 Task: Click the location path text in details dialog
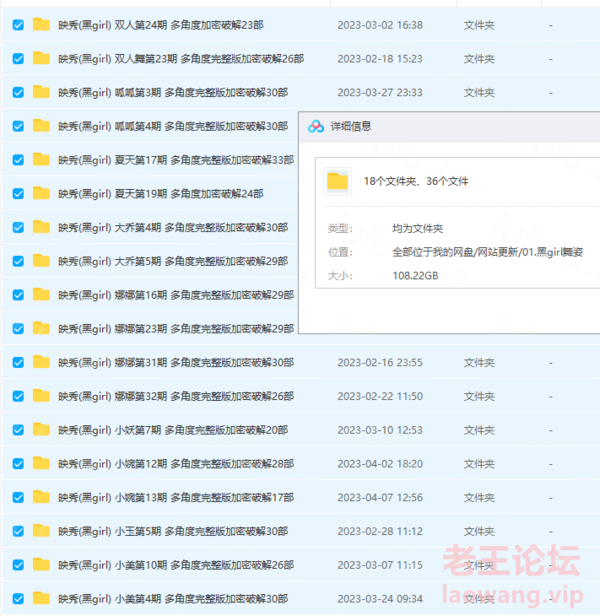click(x=487, y=251)
